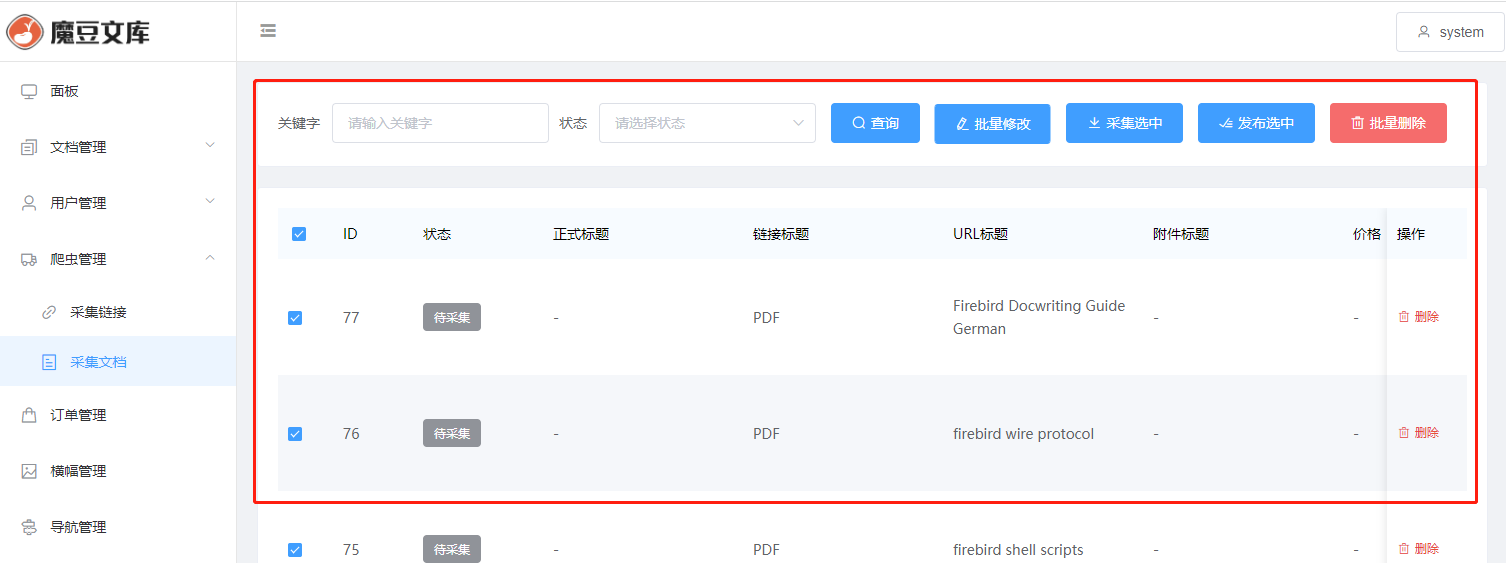The width and height of the screenshot is (1506, 563).
Task: Uncheck the checkbox for row ID 76
Action: 295,434
